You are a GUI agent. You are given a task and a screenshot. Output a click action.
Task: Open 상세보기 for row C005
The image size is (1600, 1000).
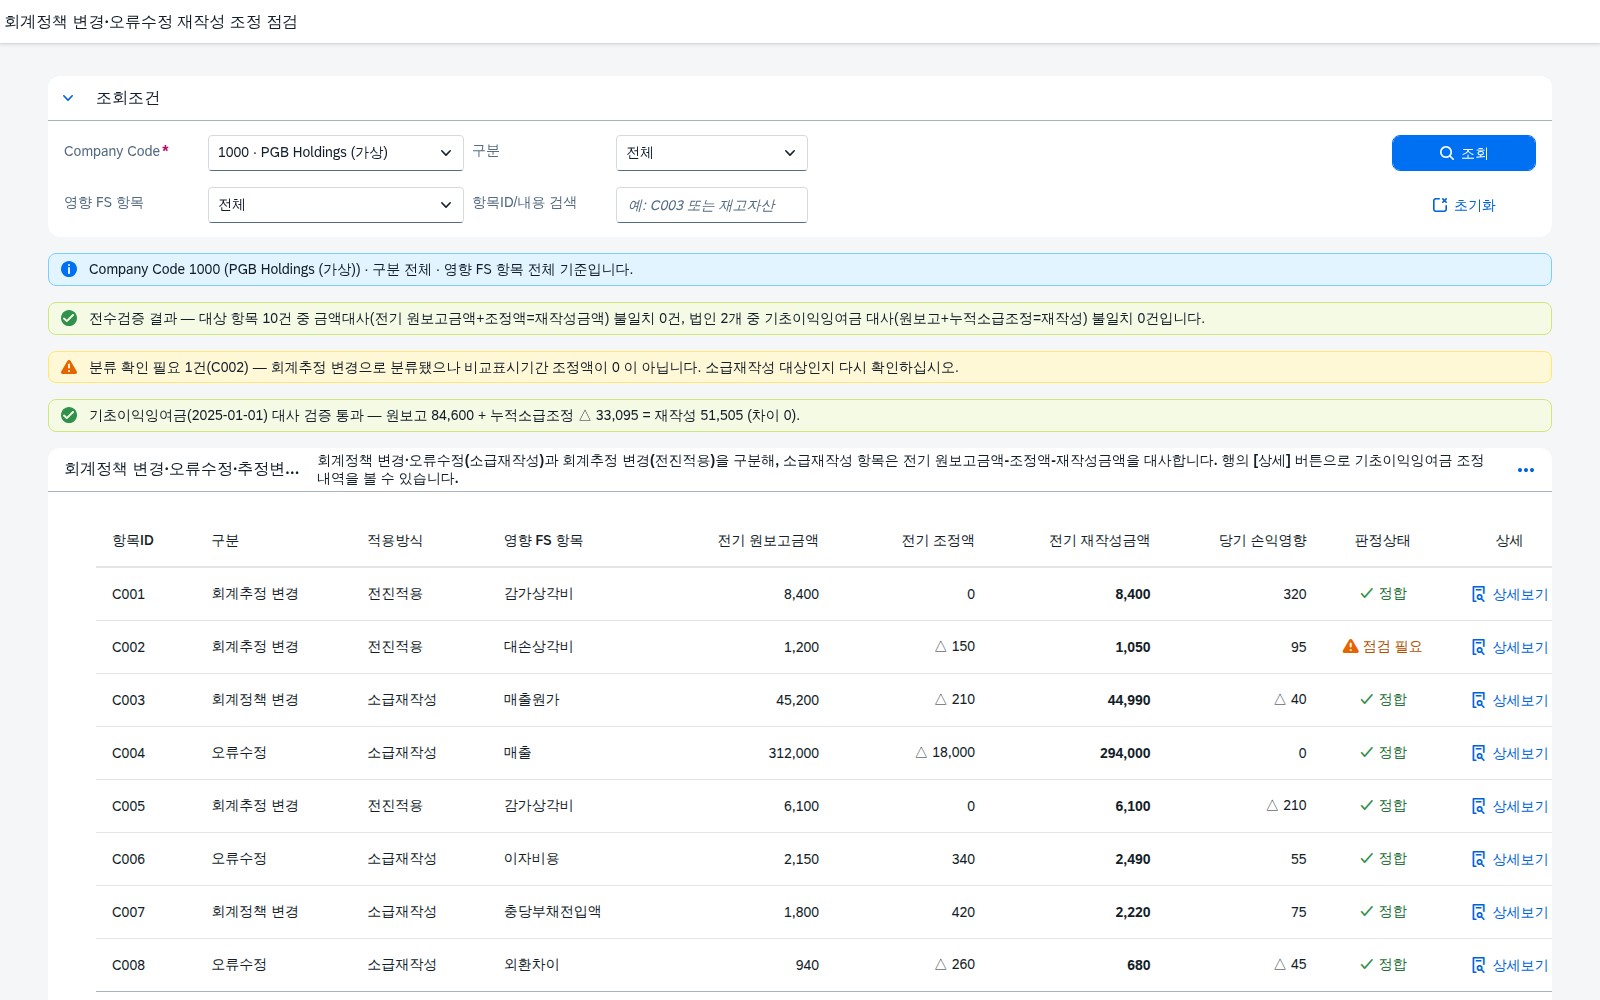click(1510, 806)
